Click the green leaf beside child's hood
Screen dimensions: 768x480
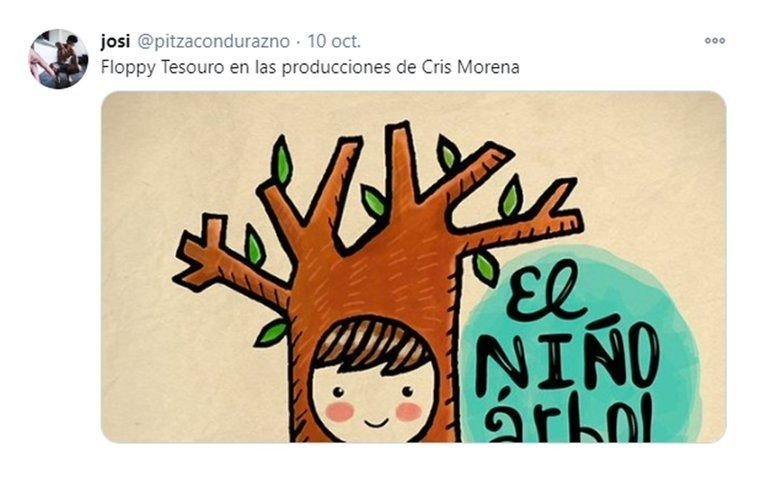pos(271,333)
